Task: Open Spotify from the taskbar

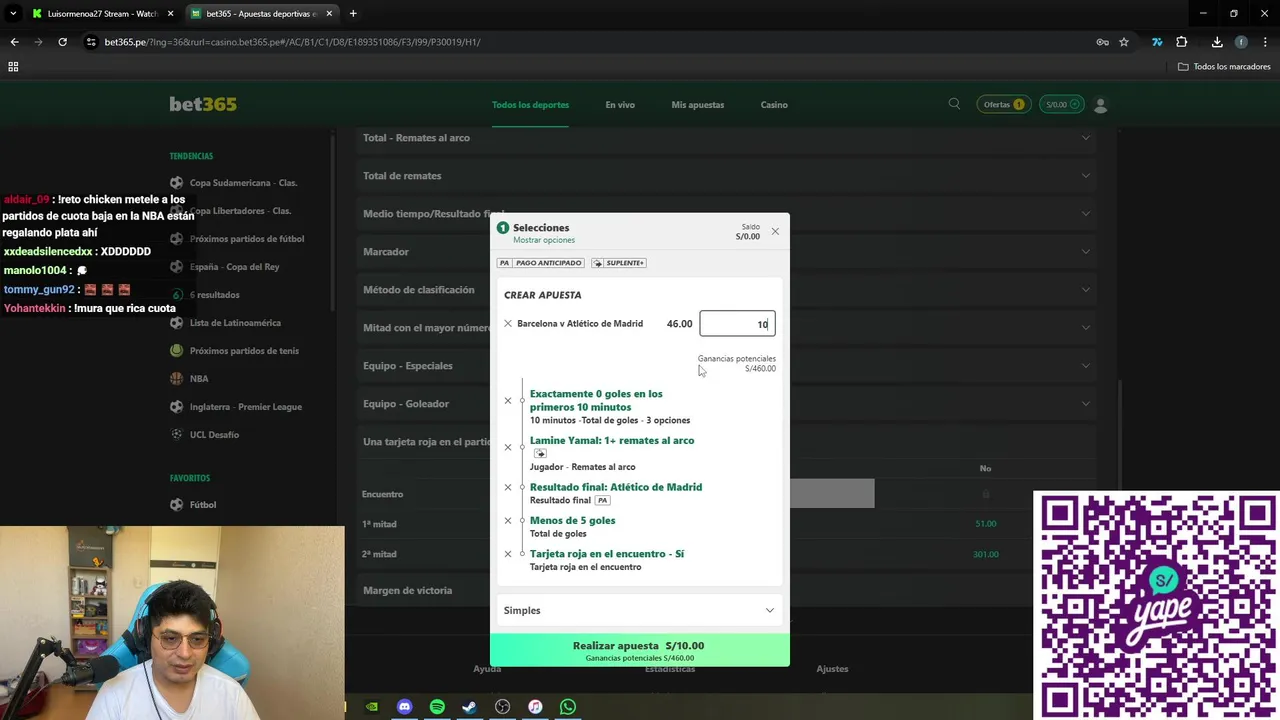Action: (x=437, y=707)
